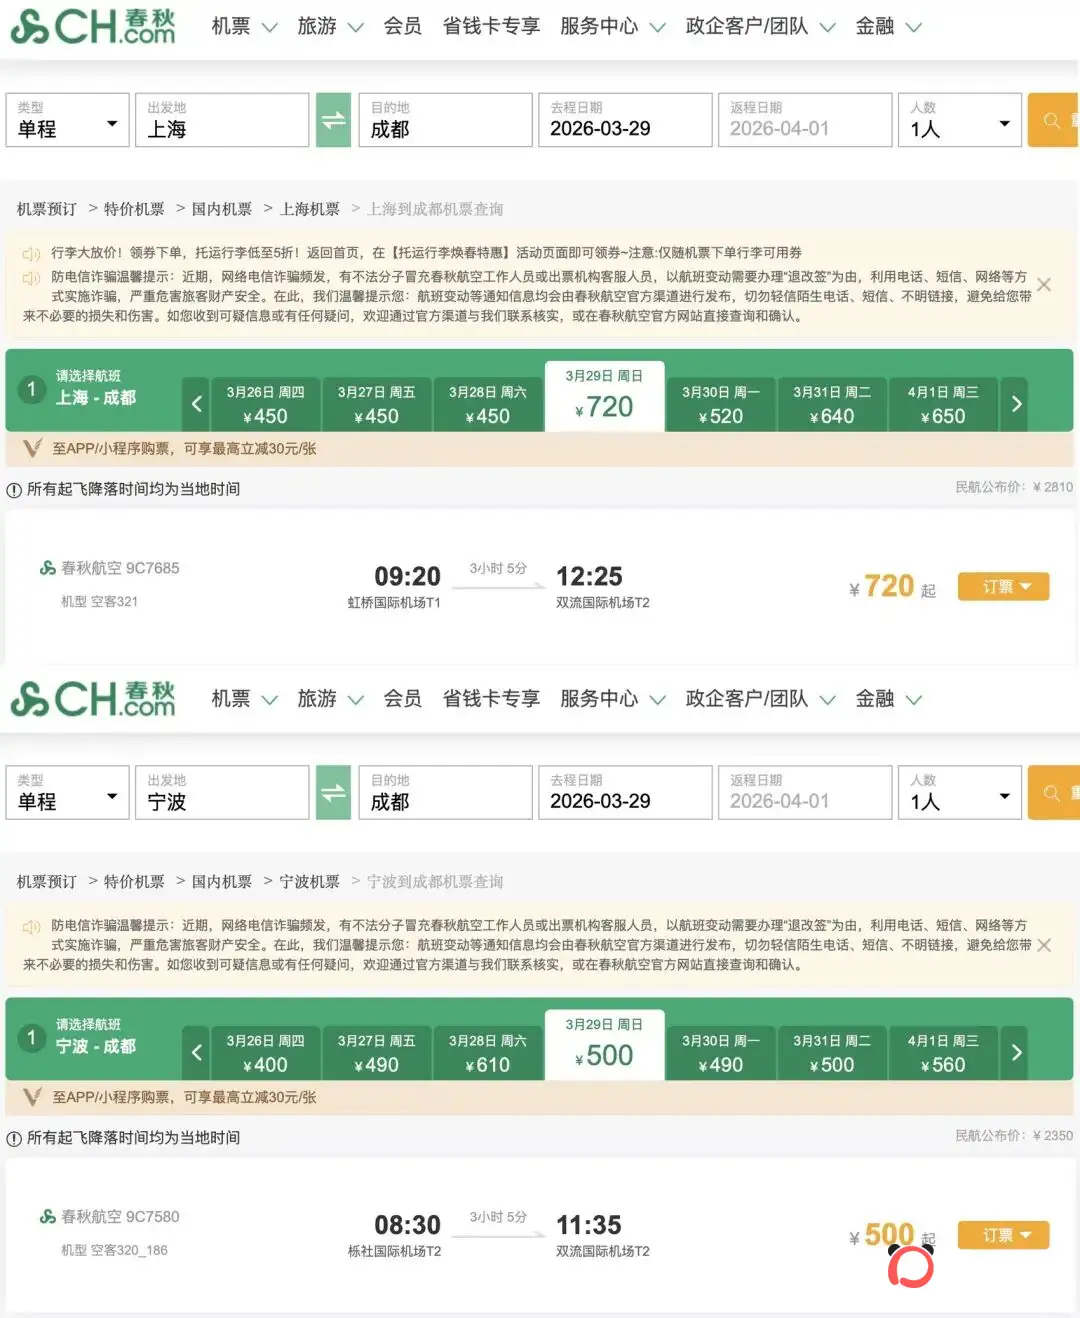Click the search magnifier to query flights
Screen dimensions: 1080x1318
click(1051, 120)
